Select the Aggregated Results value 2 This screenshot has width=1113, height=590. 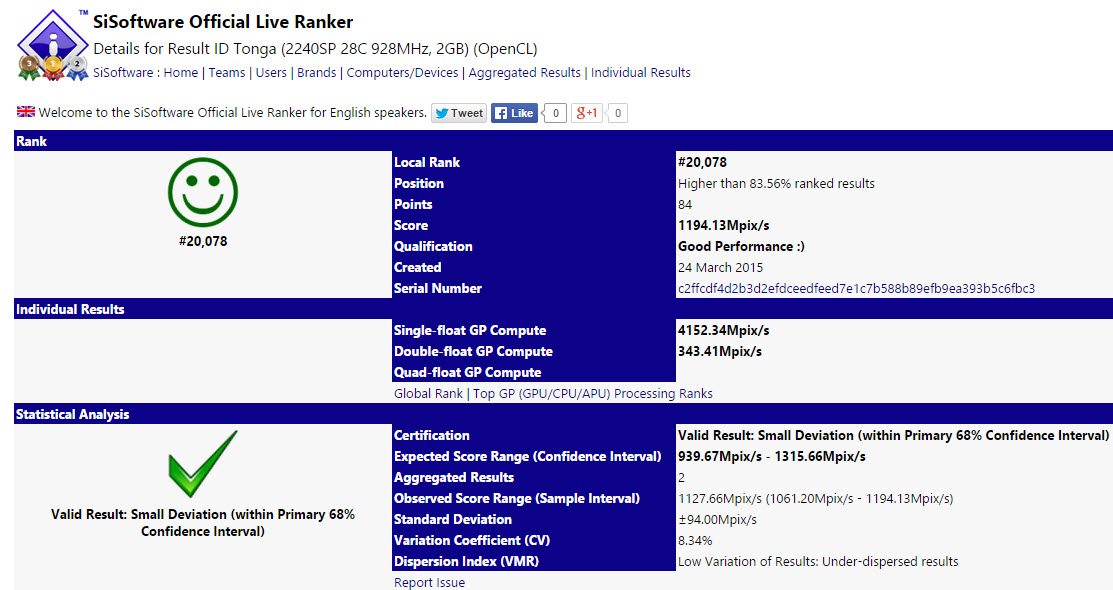(x=681, y=477)
